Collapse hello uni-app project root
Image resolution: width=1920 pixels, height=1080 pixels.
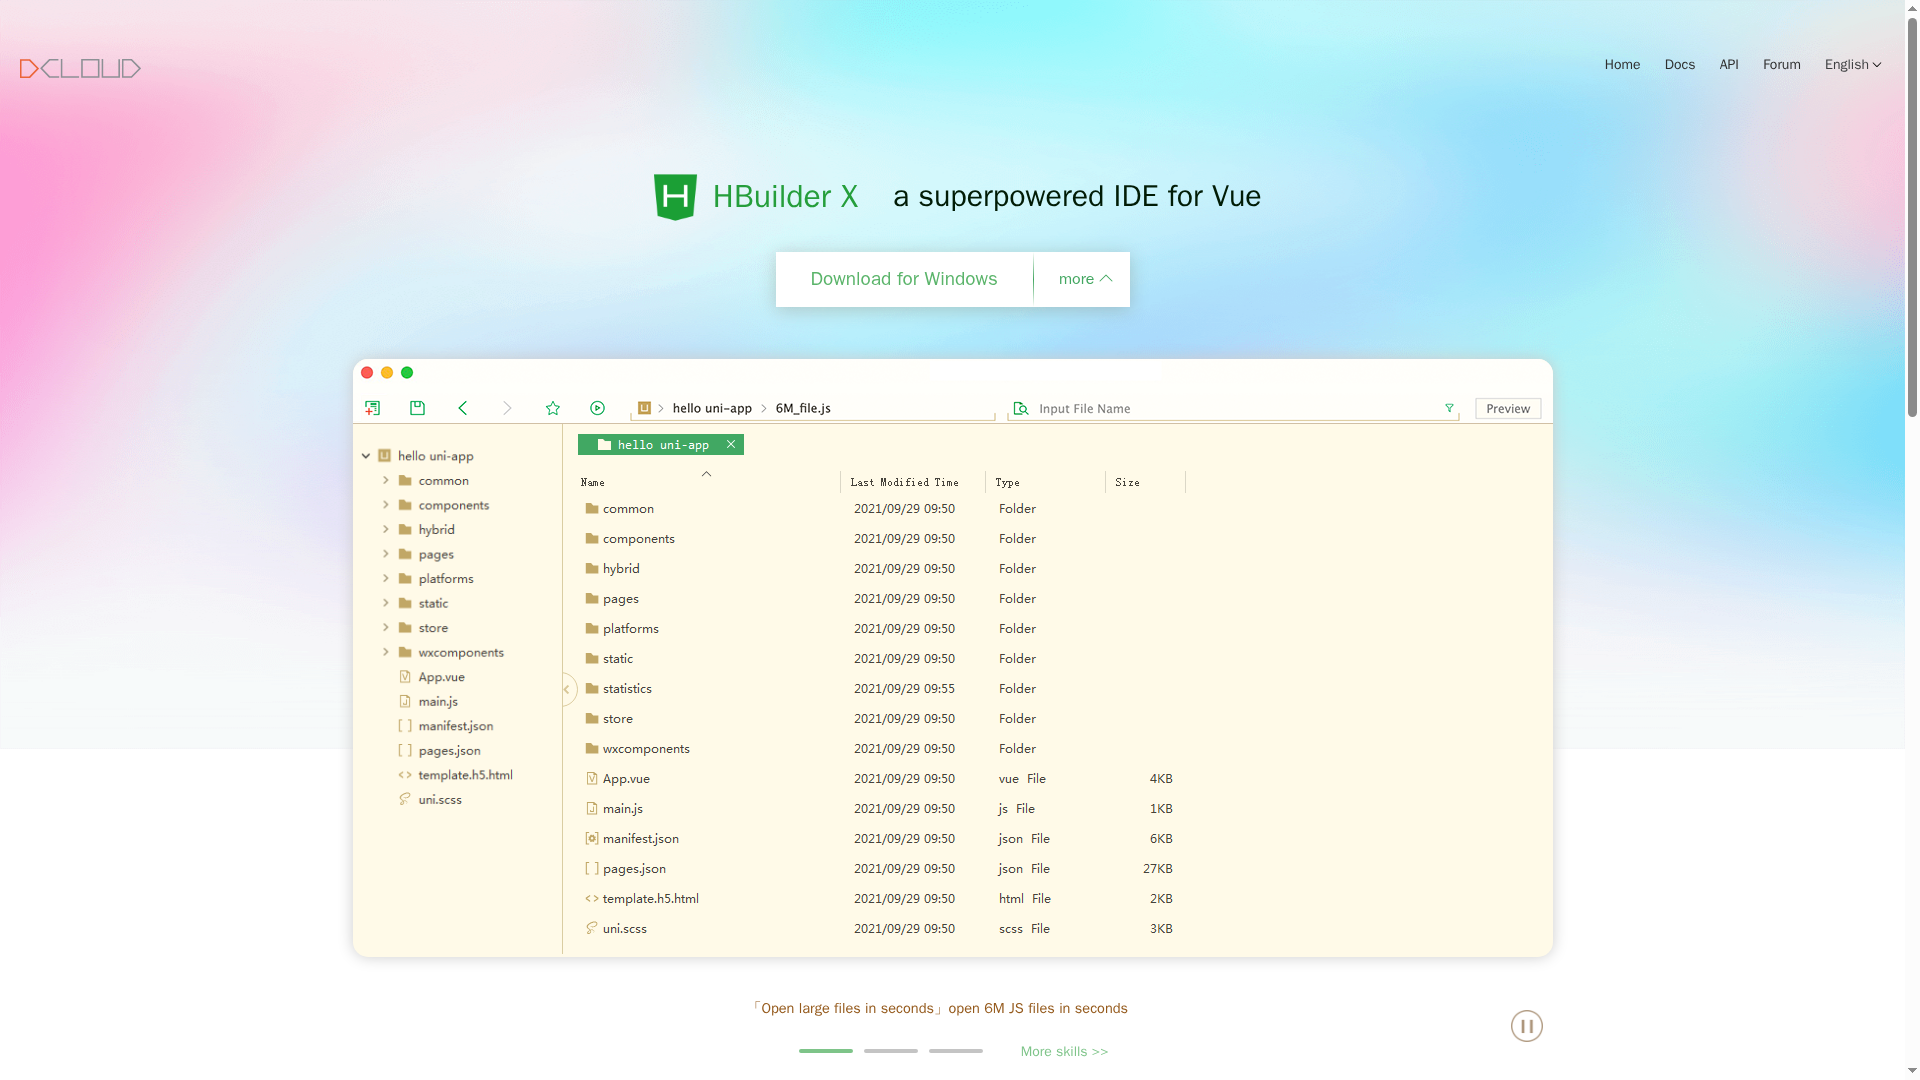(x=366, y=456)
